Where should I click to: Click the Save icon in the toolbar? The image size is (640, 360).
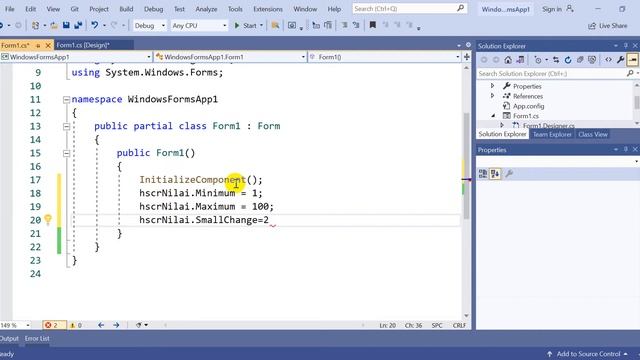click(x=66, y=25)
